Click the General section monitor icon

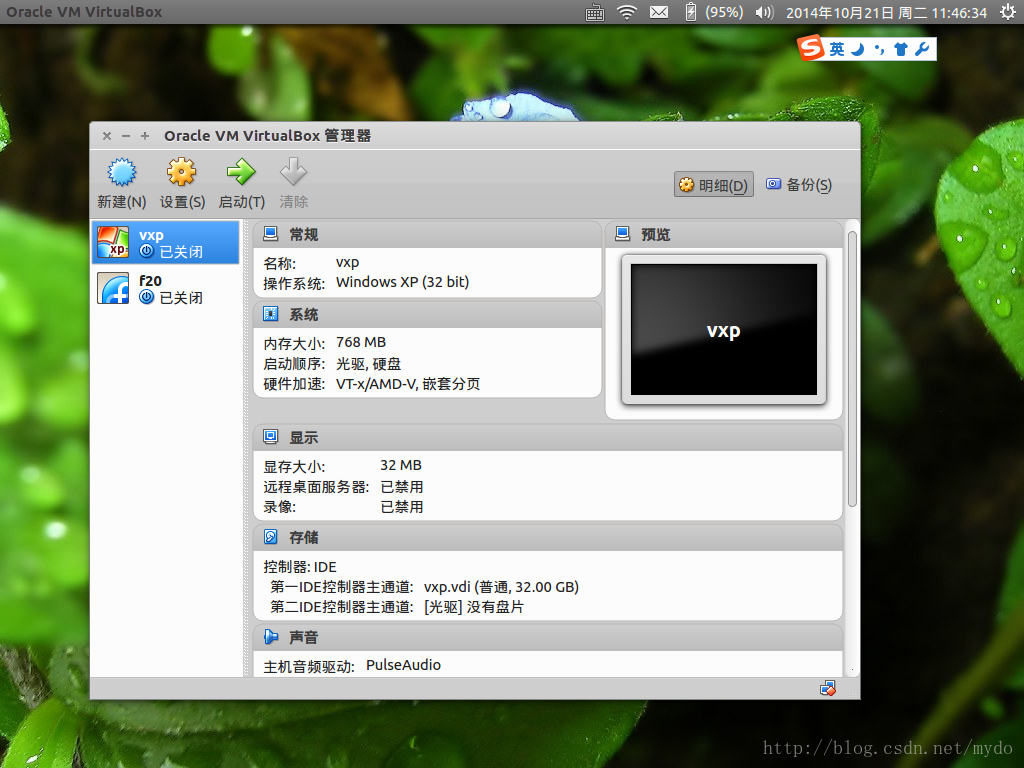click(x=270, y=234)
